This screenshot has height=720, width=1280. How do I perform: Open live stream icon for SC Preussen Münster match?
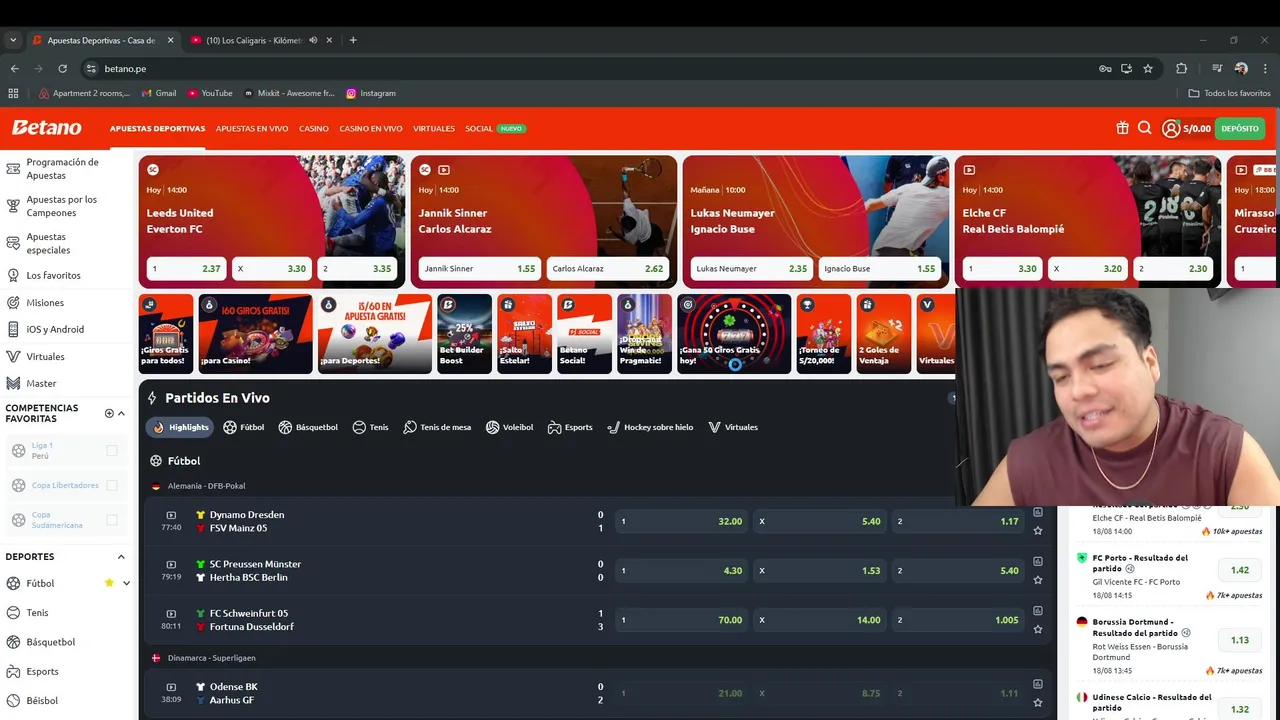coord(171,564)
